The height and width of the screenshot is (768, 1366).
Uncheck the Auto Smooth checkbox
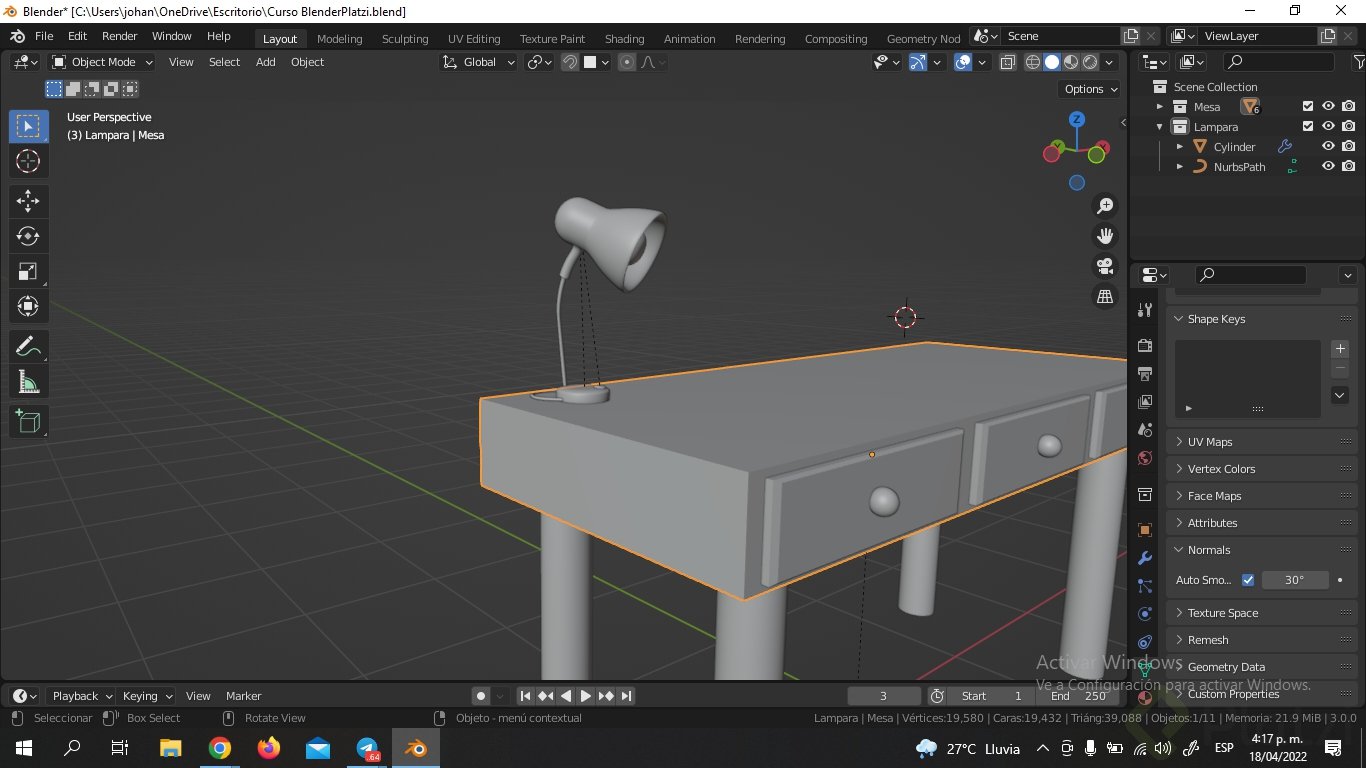1248,580
